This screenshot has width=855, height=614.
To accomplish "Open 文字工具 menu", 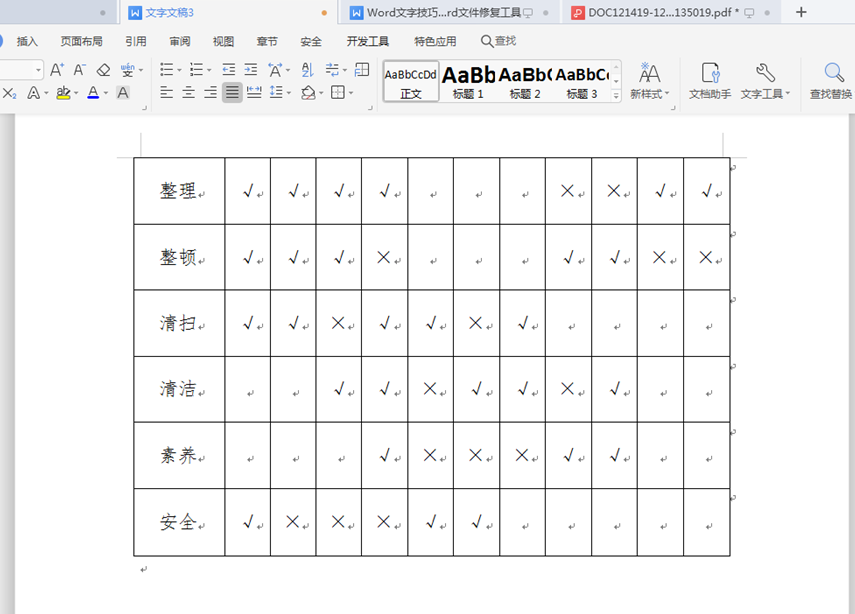I will click(x=764, y=81).
